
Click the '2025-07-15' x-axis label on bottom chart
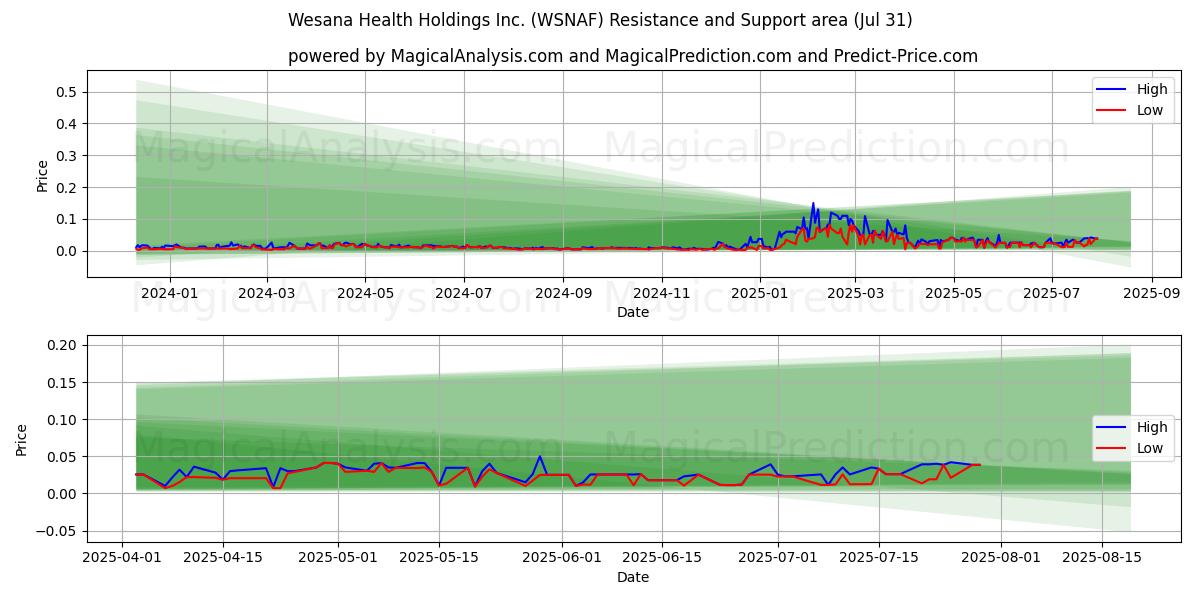(x=877, y=558)
